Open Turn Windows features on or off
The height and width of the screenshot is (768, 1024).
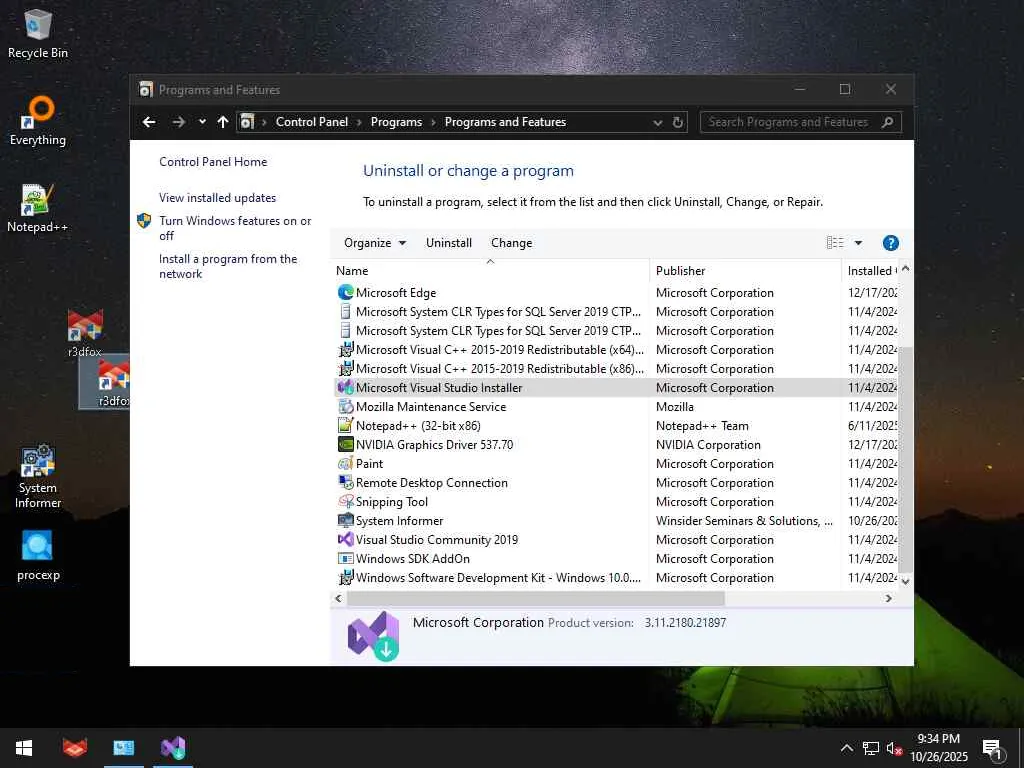click(x=235, y=228)
